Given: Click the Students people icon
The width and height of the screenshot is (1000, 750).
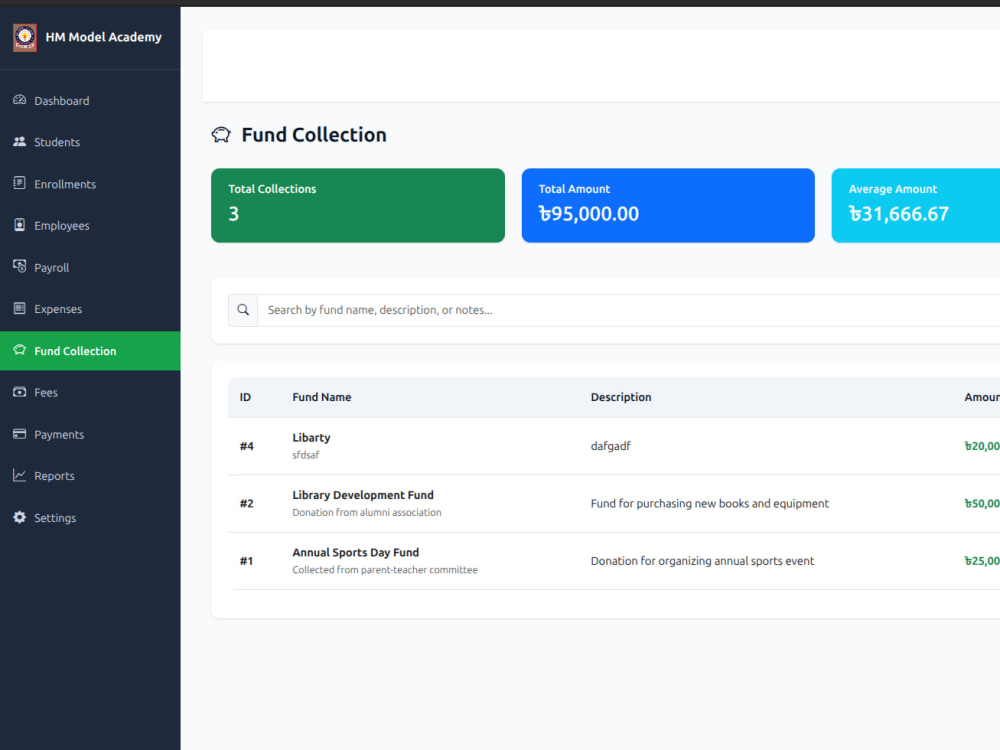Looking at the screenshot, I should click(20, 142).
